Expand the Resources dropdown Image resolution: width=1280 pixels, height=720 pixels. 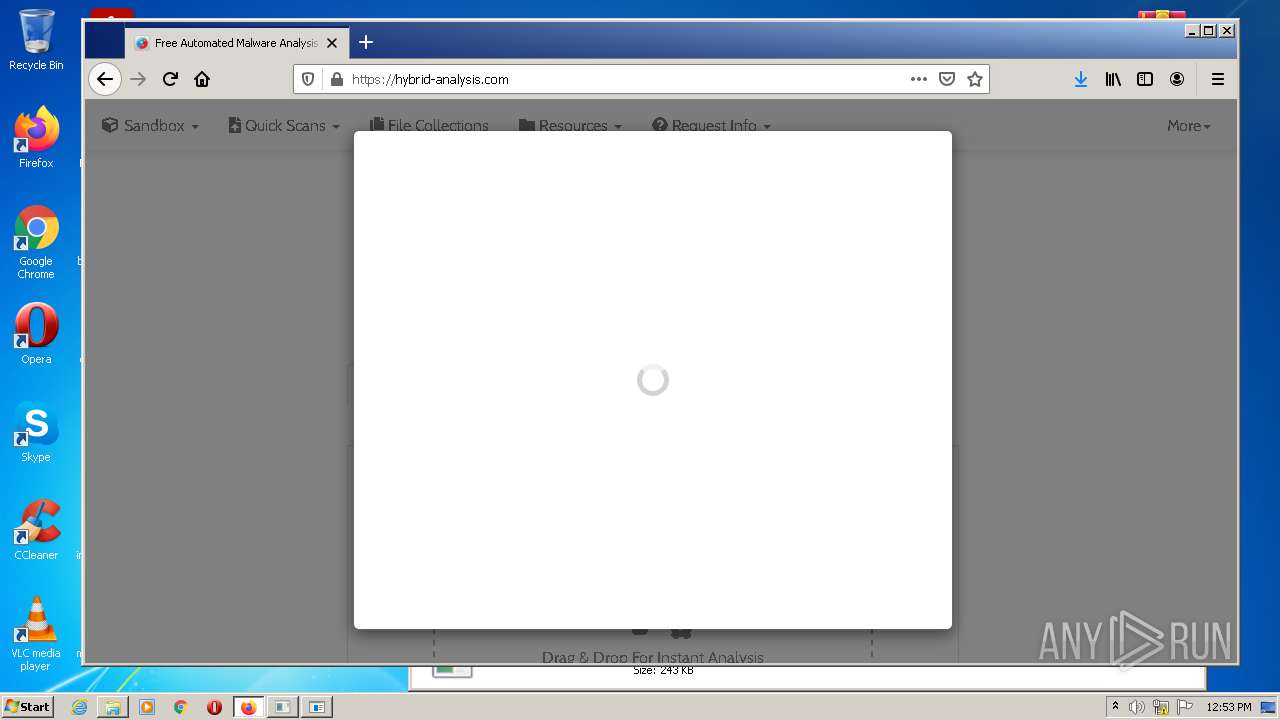click(x=570, y=125)
